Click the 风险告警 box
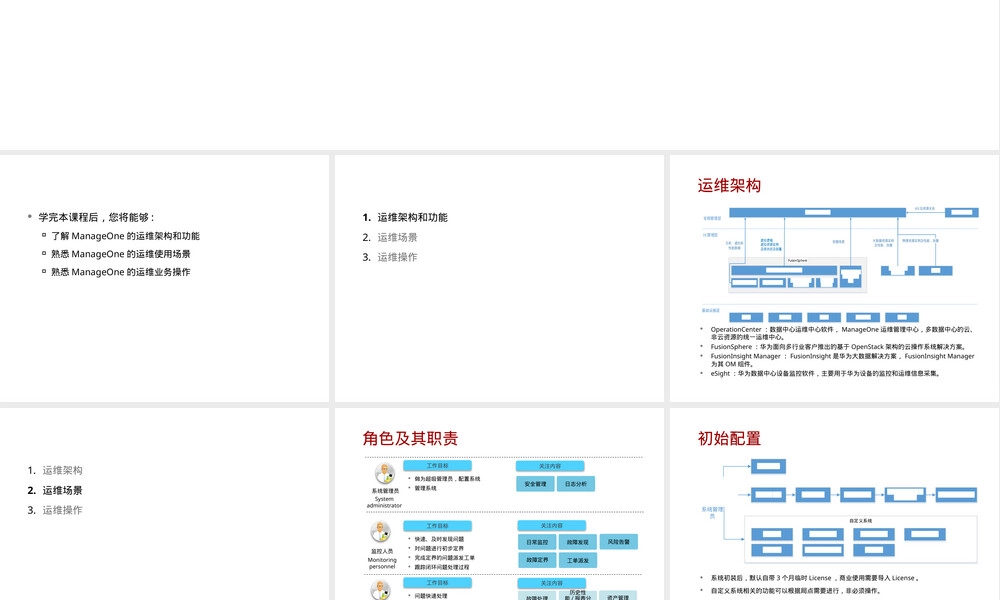1000x600 pixels. coord(619,542)
